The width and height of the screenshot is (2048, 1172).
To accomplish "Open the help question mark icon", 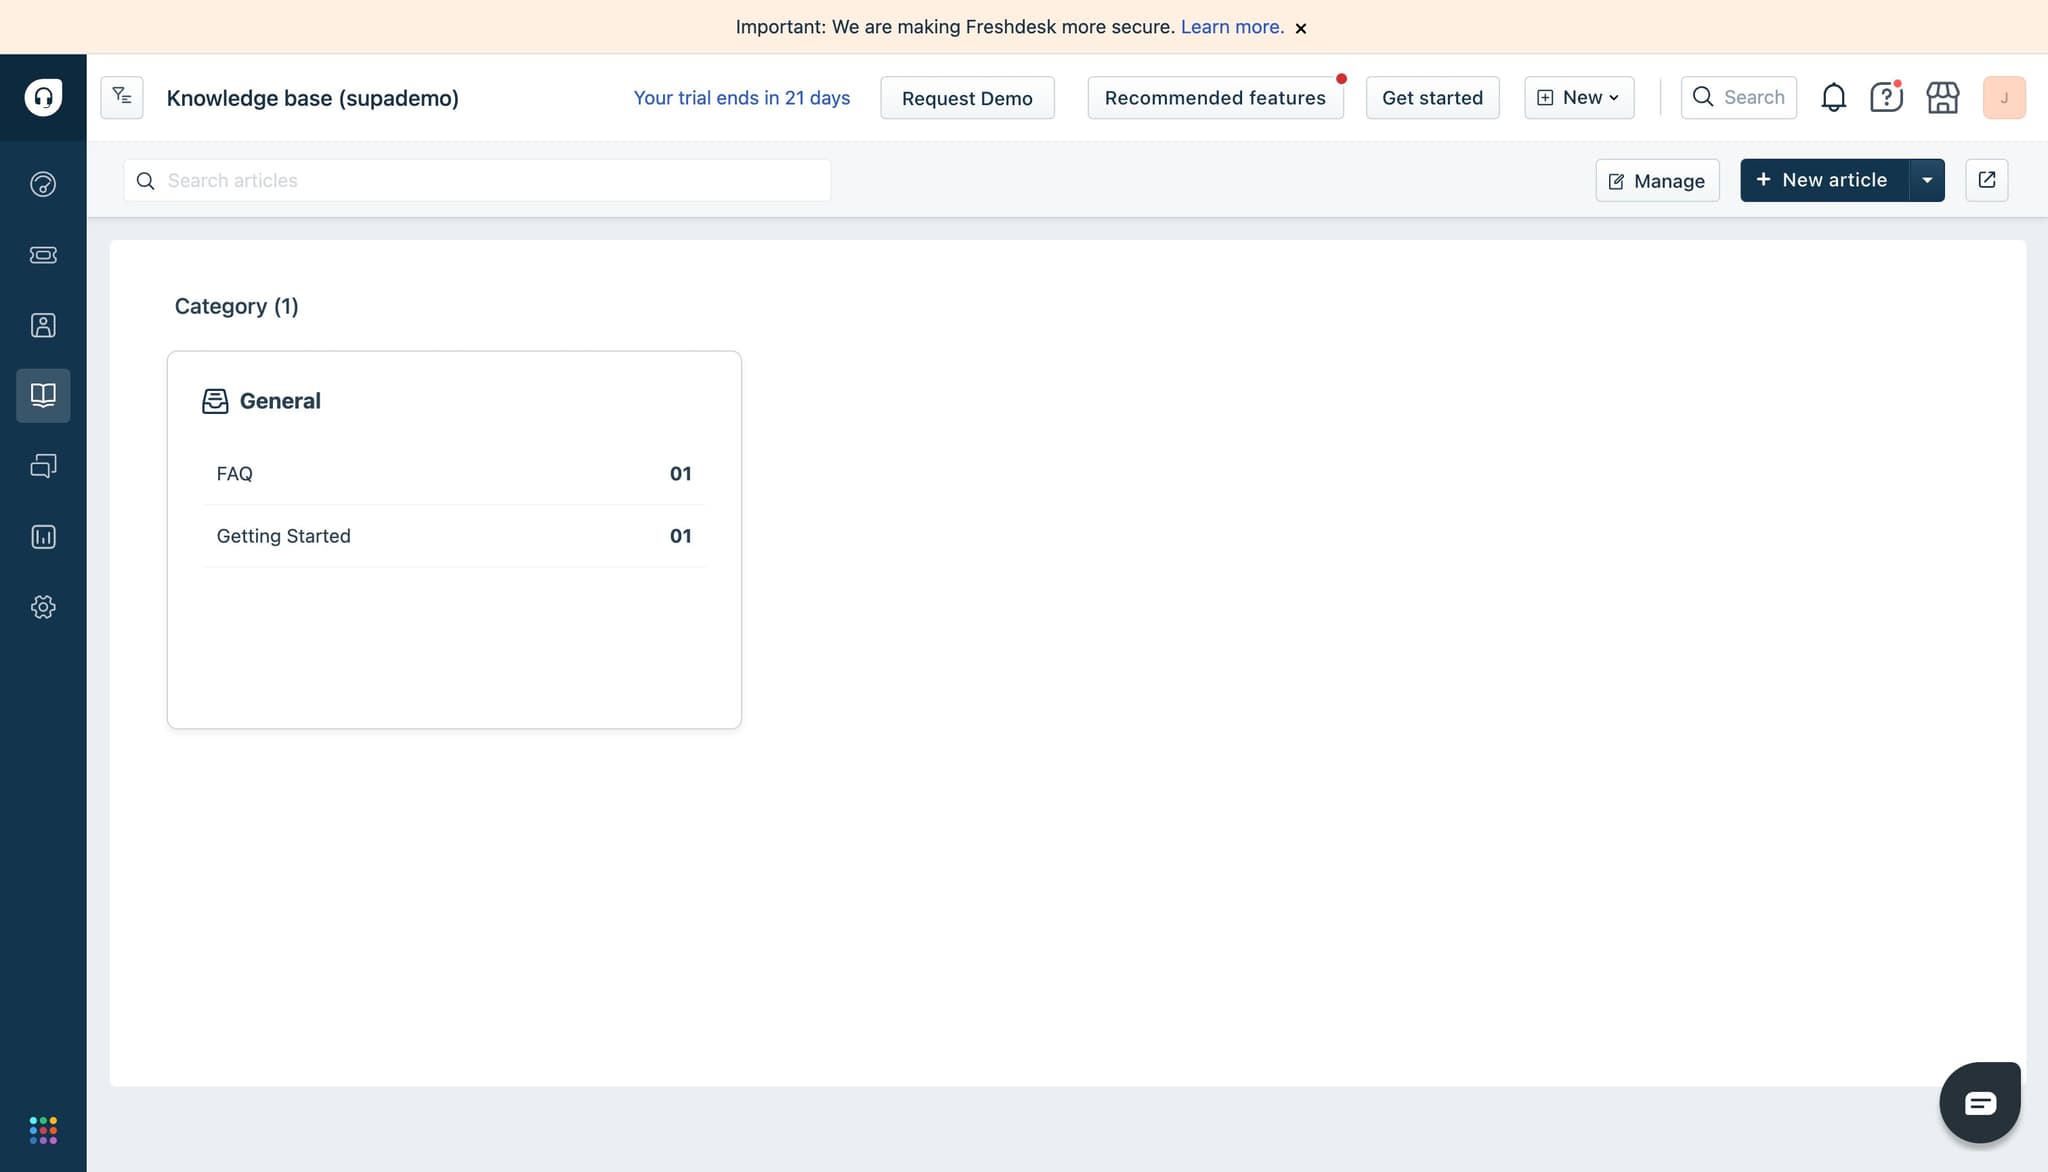I will point(1886,98).
